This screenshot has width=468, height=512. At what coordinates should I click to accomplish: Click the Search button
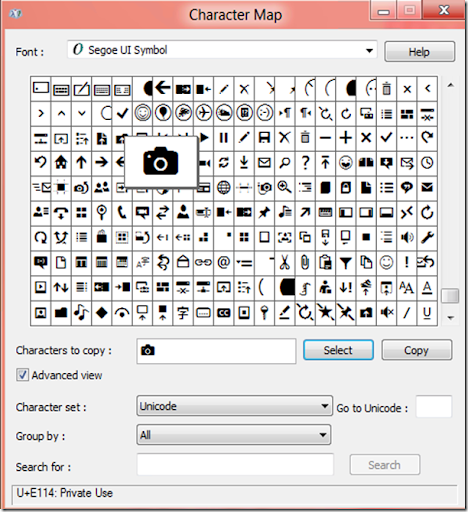coord(384,465)
